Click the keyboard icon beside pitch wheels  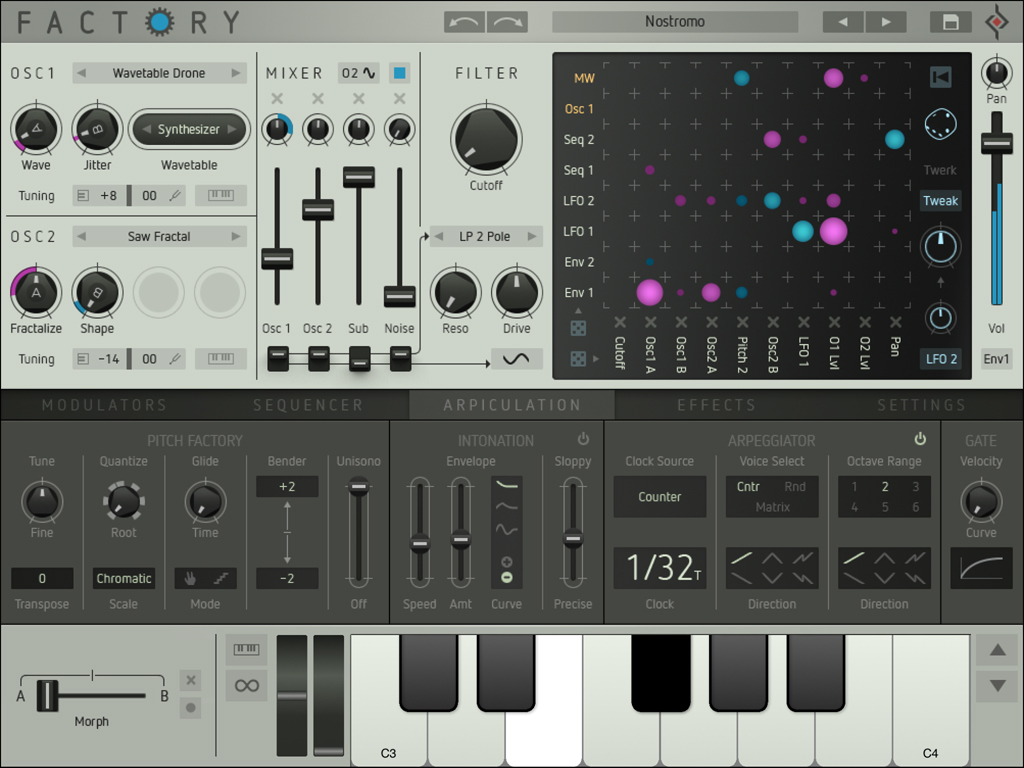tap(246, 649)
